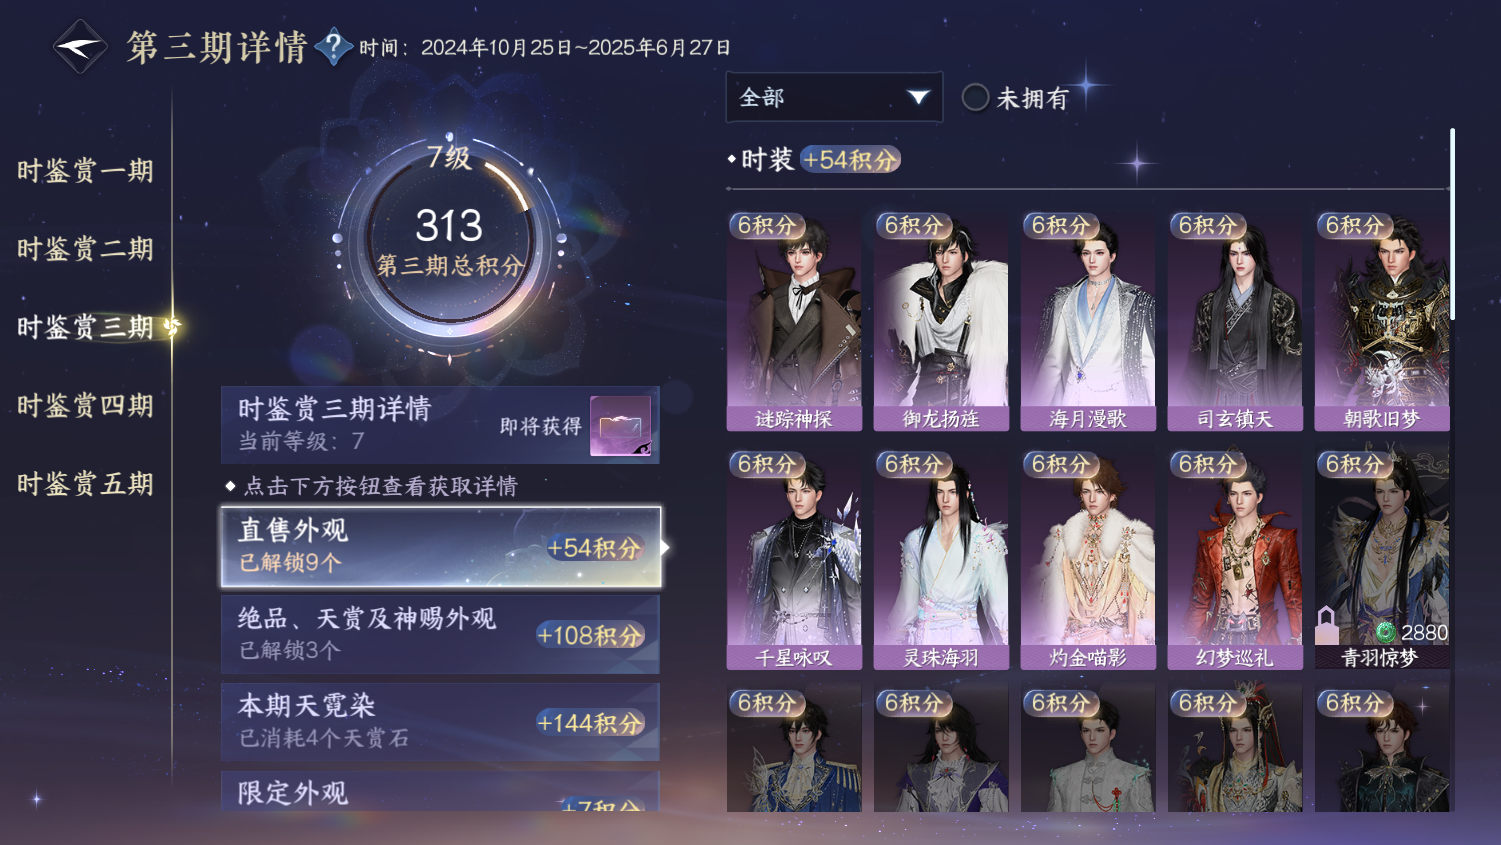1501x845 pixels.
Task: Open the 全部 filter dropdown
Action: point(834,97)
